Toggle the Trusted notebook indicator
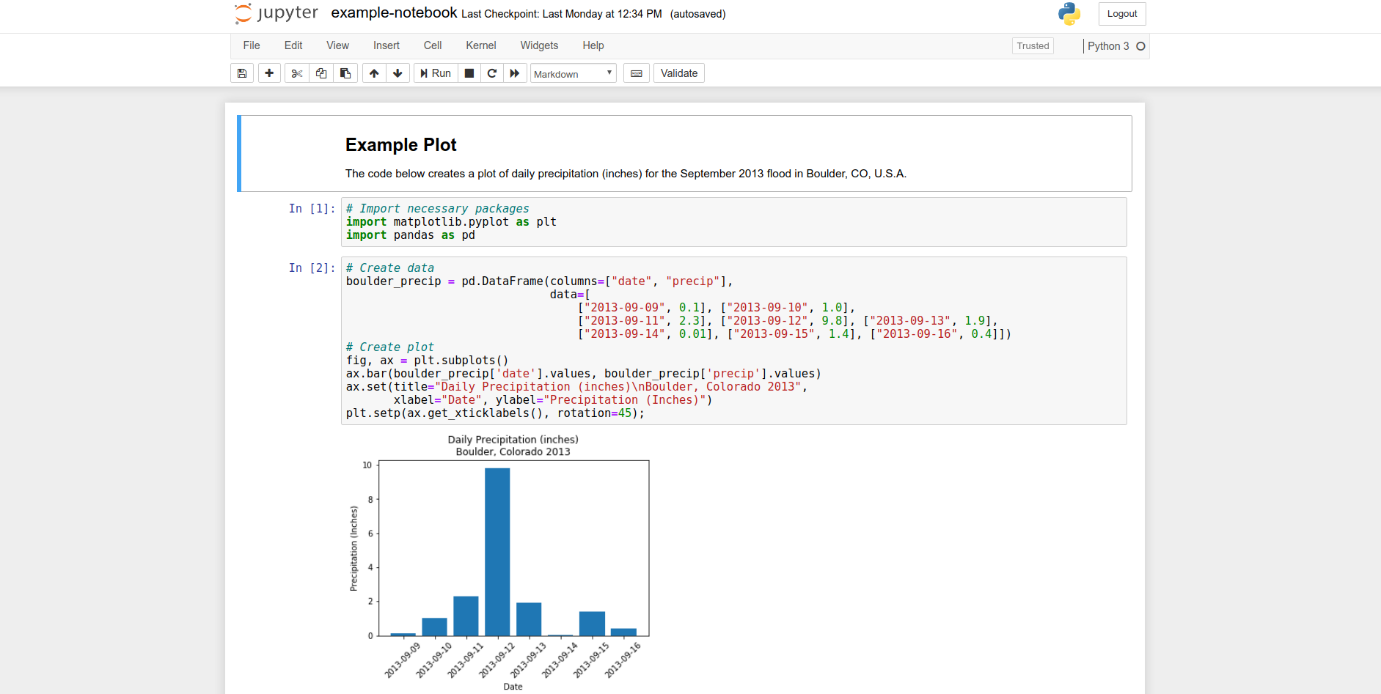 pyautogui.click(x=1032, y=46)
